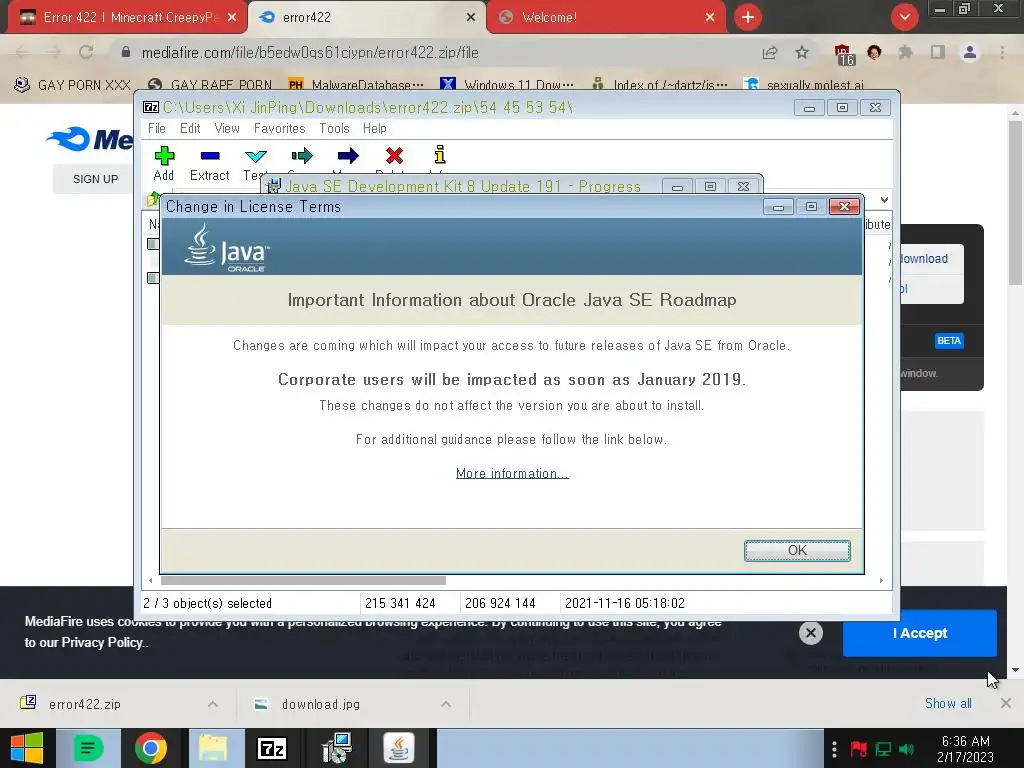The width and height of the screenshot is (1024, 768).
Task: Click OK in the Java license dialog
Action: tap(797, 551)
